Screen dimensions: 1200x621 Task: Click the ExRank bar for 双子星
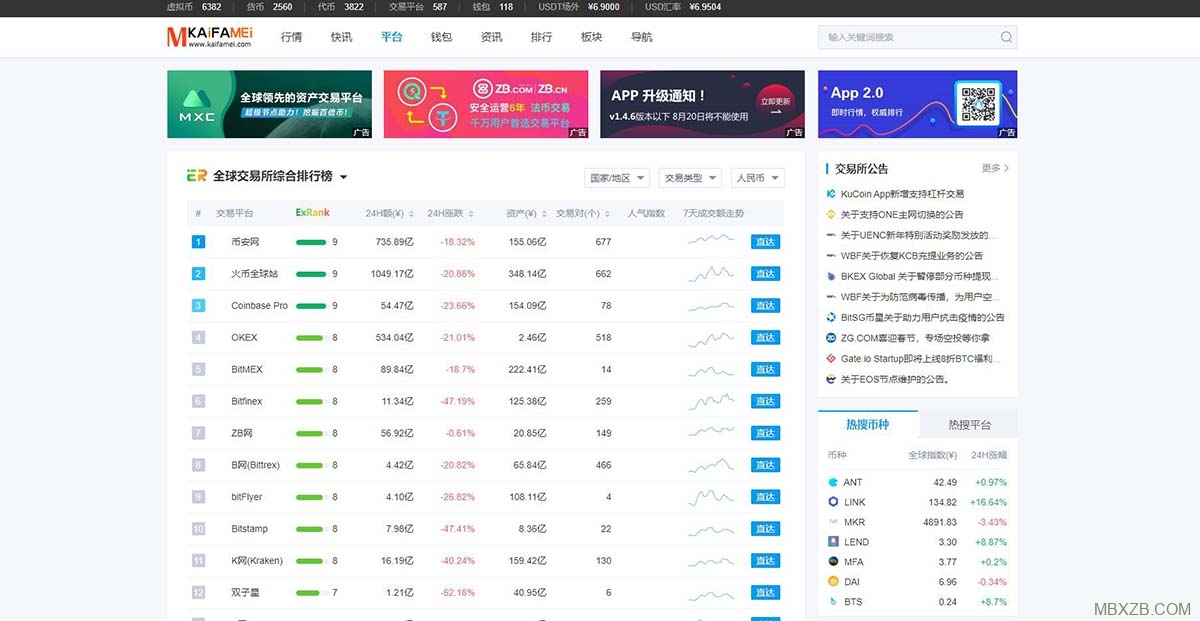pos(311,593)
